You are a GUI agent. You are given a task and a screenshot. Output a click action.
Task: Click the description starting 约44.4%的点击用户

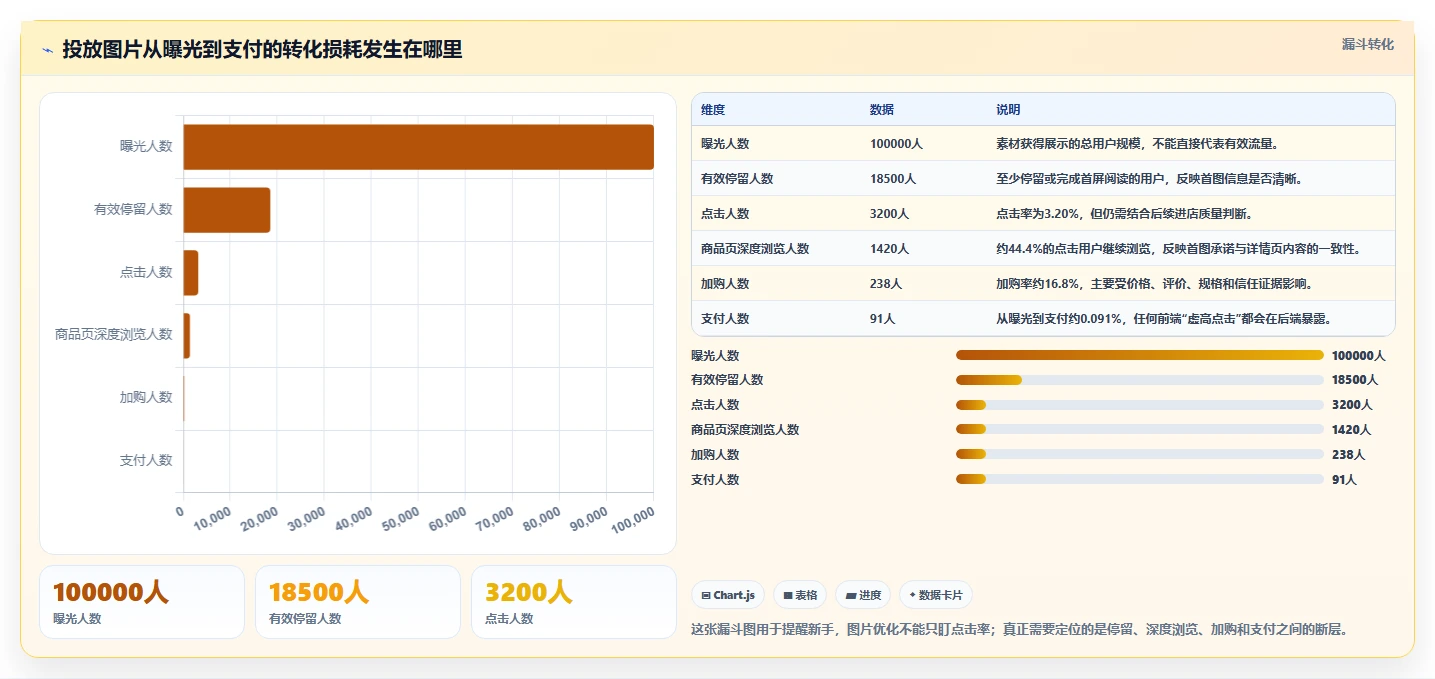tap(1178, 249)
